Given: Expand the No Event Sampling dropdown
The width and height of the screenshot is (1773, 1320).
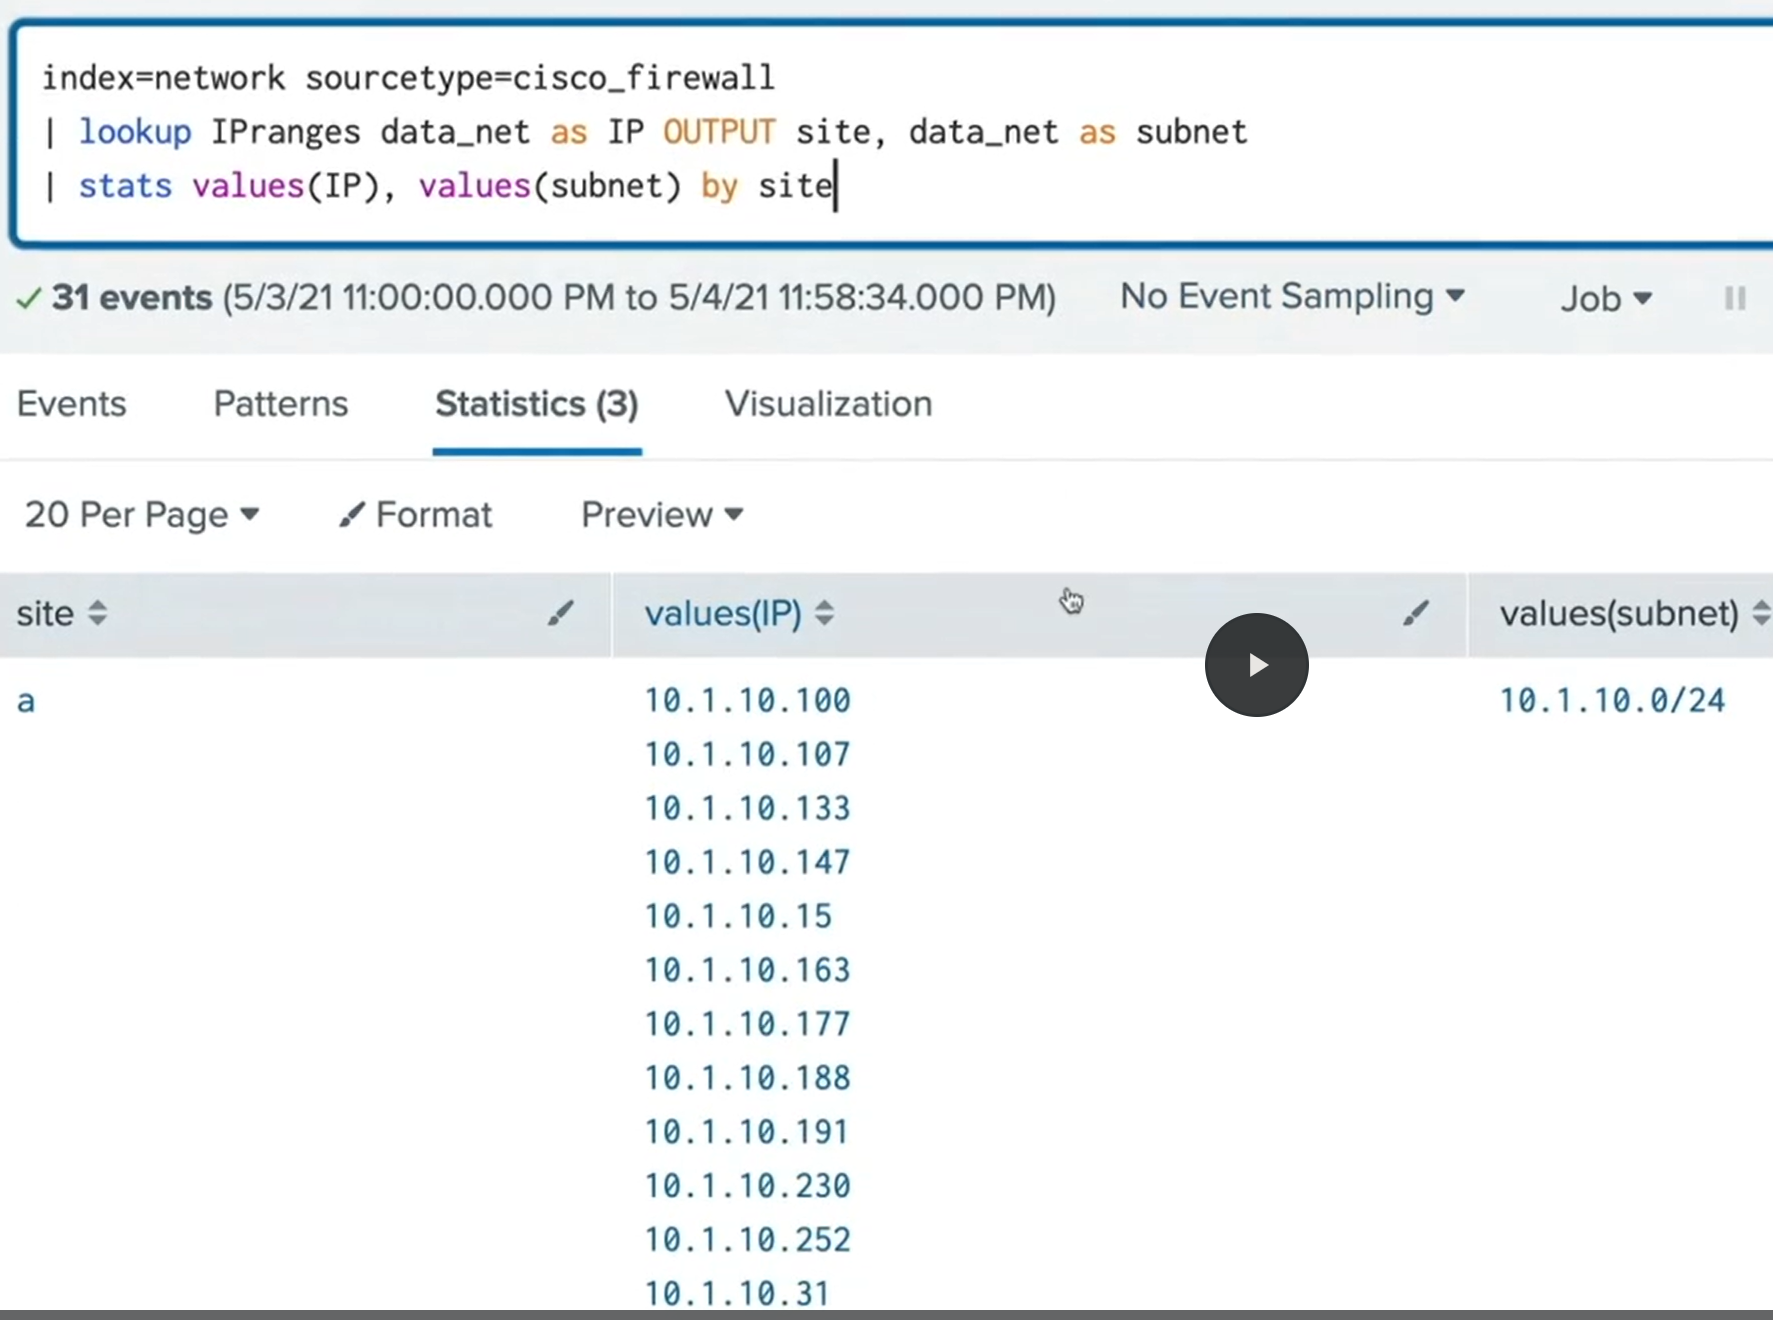Looking at the screenshot, I should [x=1292, y=297].
